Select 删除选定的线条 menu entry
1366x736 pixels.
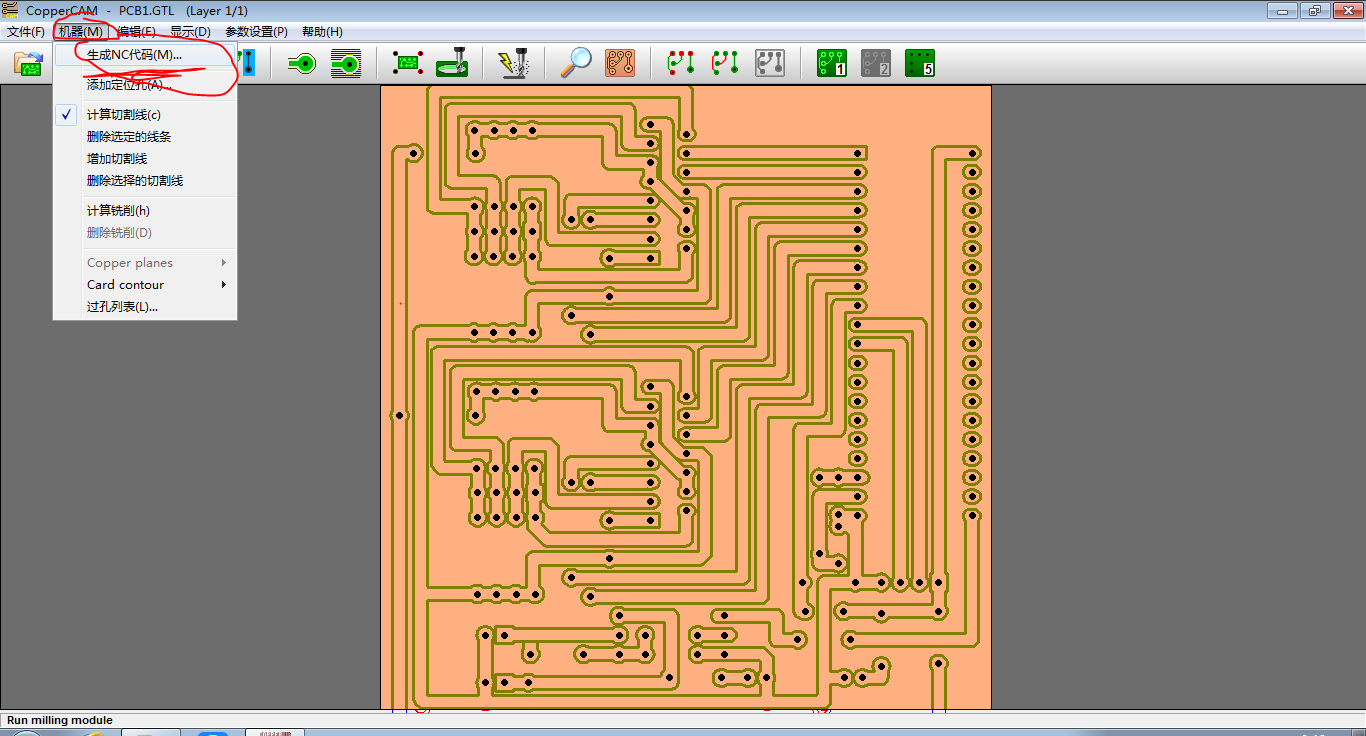145,137
